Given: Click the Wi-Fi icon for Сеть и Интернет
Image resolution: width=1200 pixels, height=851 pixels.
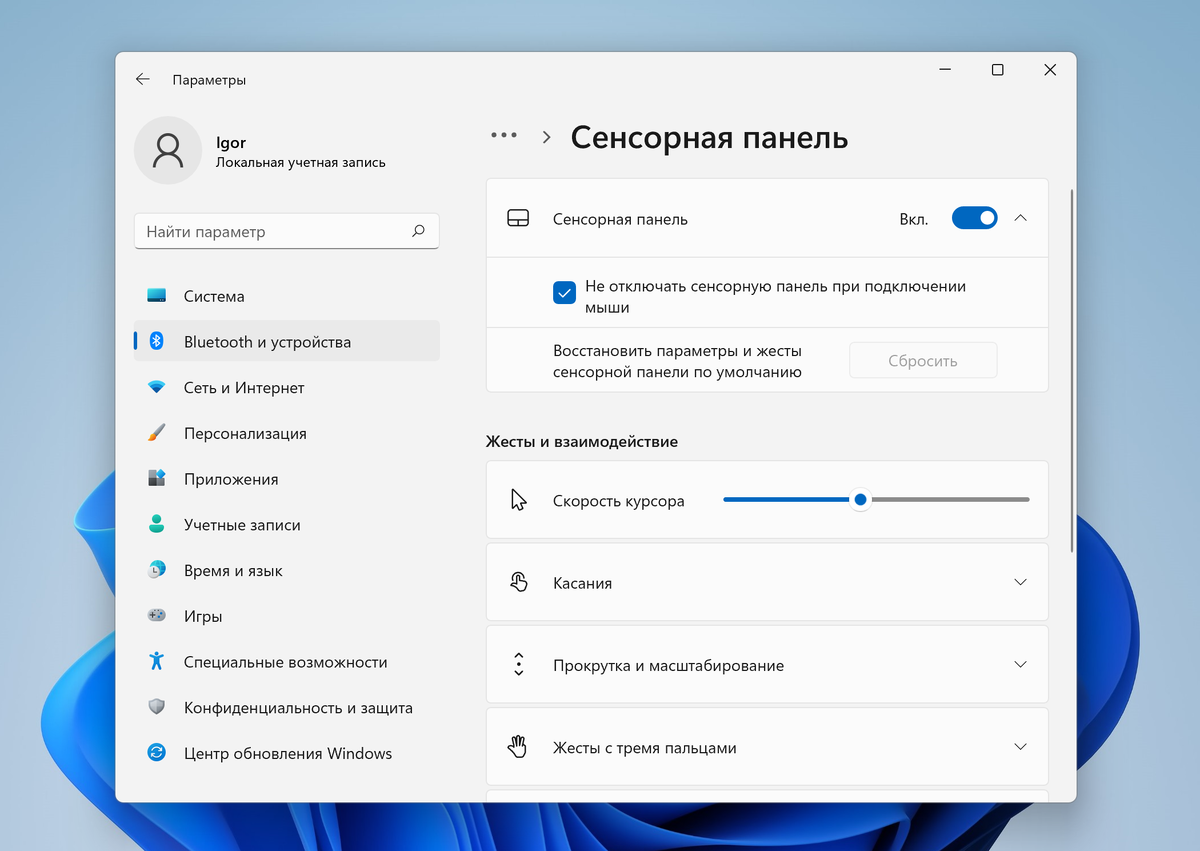Looking at the screenshot, I should tap(157, 387).
